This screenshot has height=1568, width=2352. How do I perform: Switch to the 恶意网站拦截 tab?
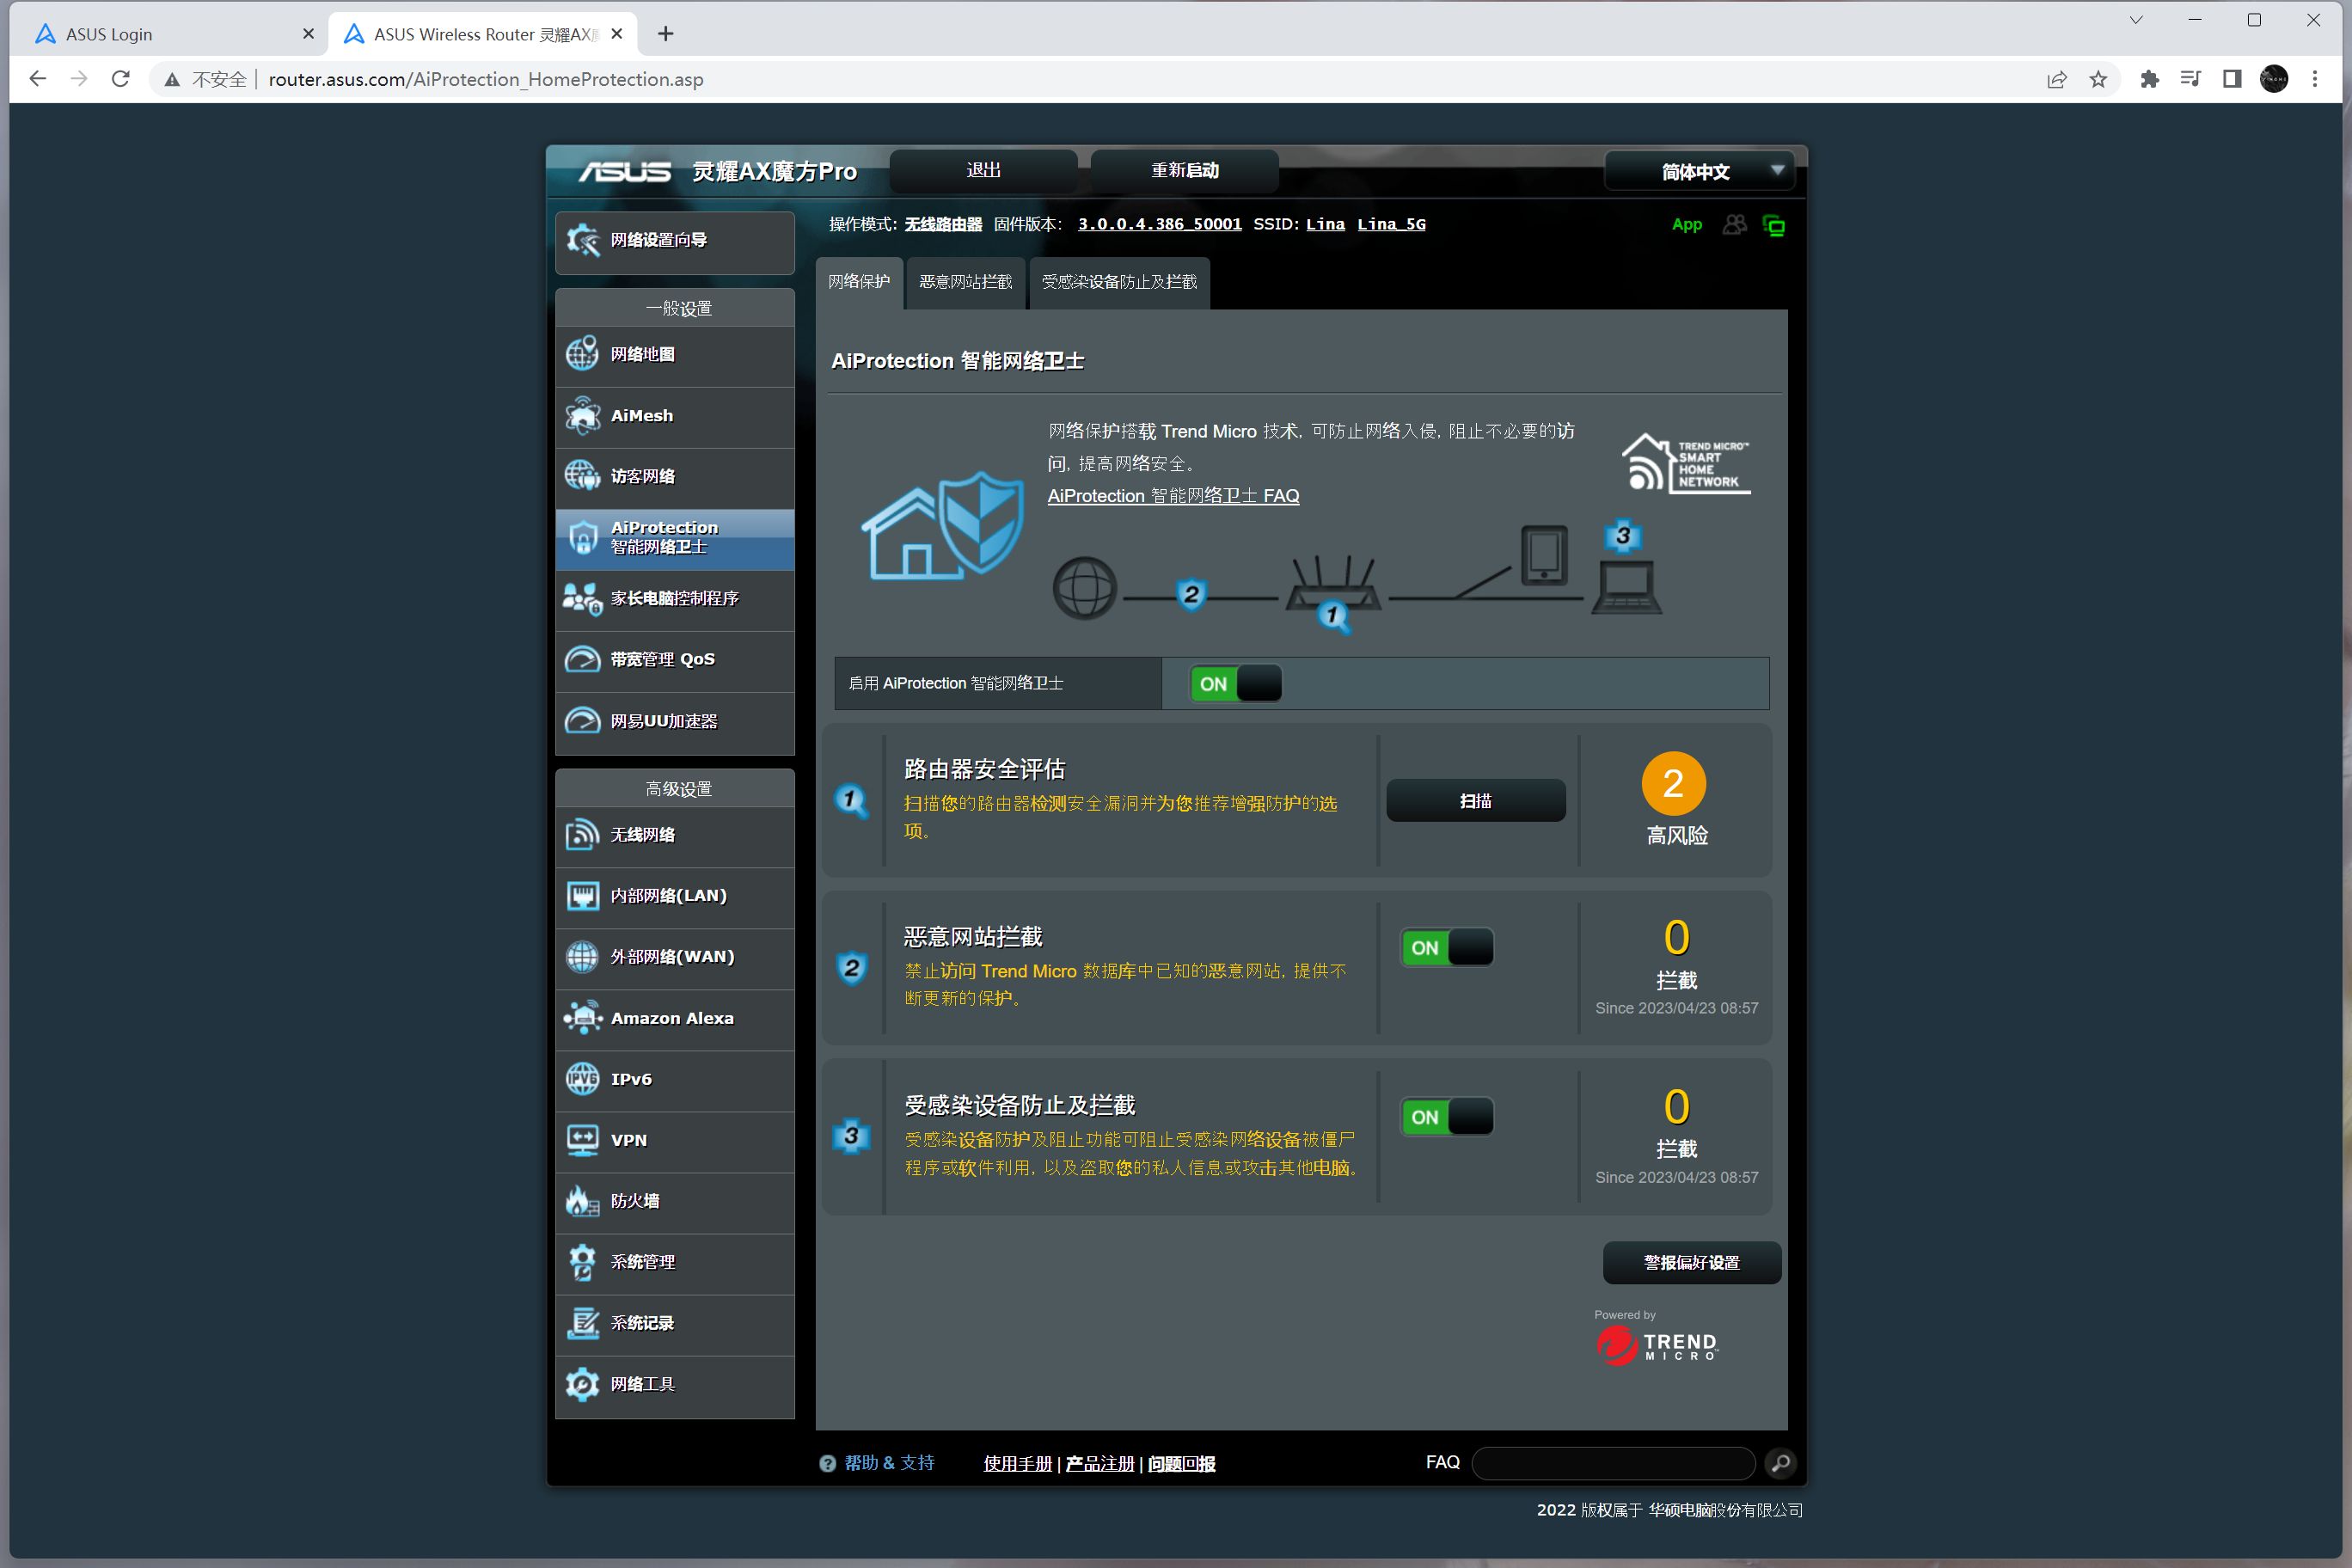[x=965, y=282]
